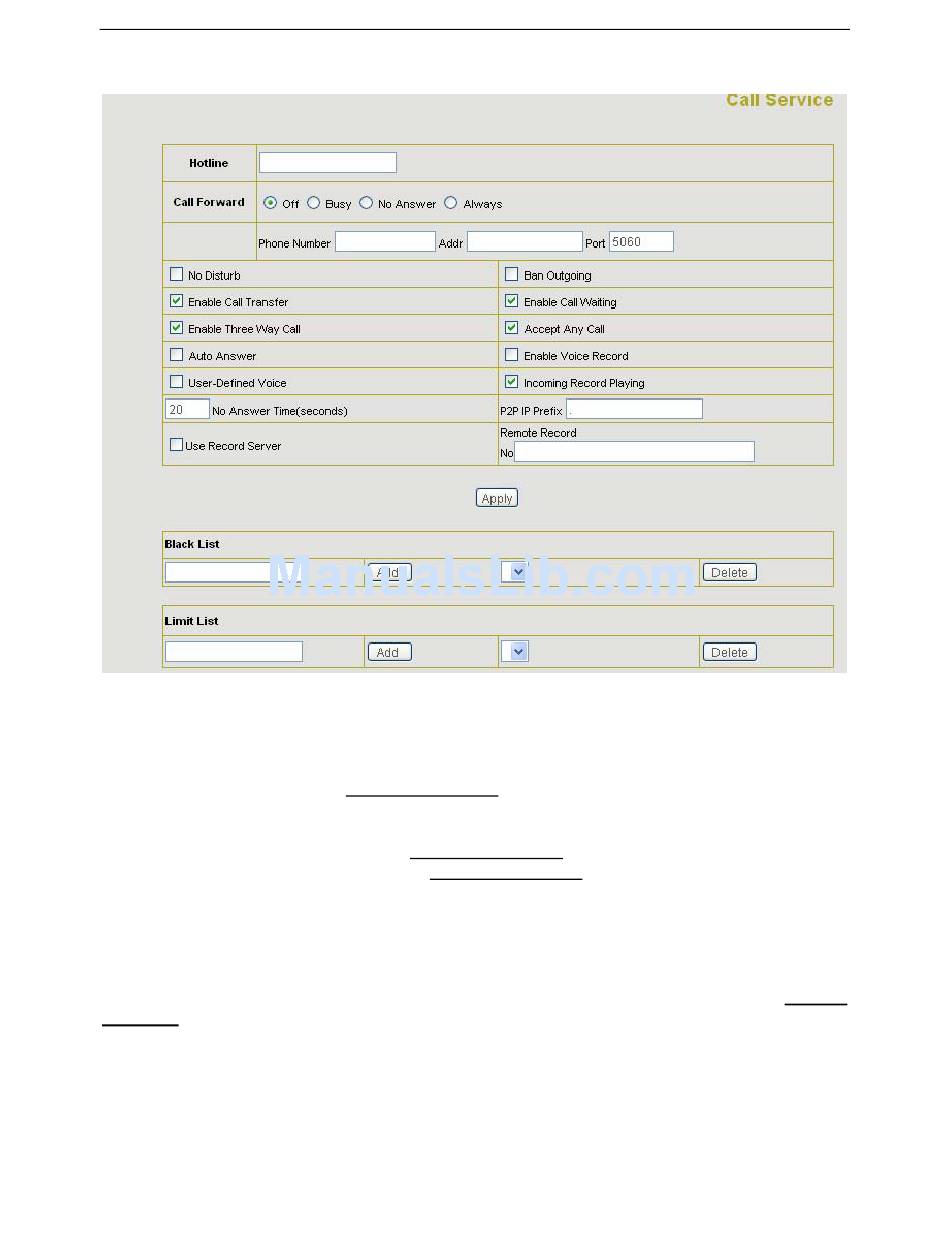Click the Black List heading
Viewport: 950px width, 1260px height.
pos(192,544)
